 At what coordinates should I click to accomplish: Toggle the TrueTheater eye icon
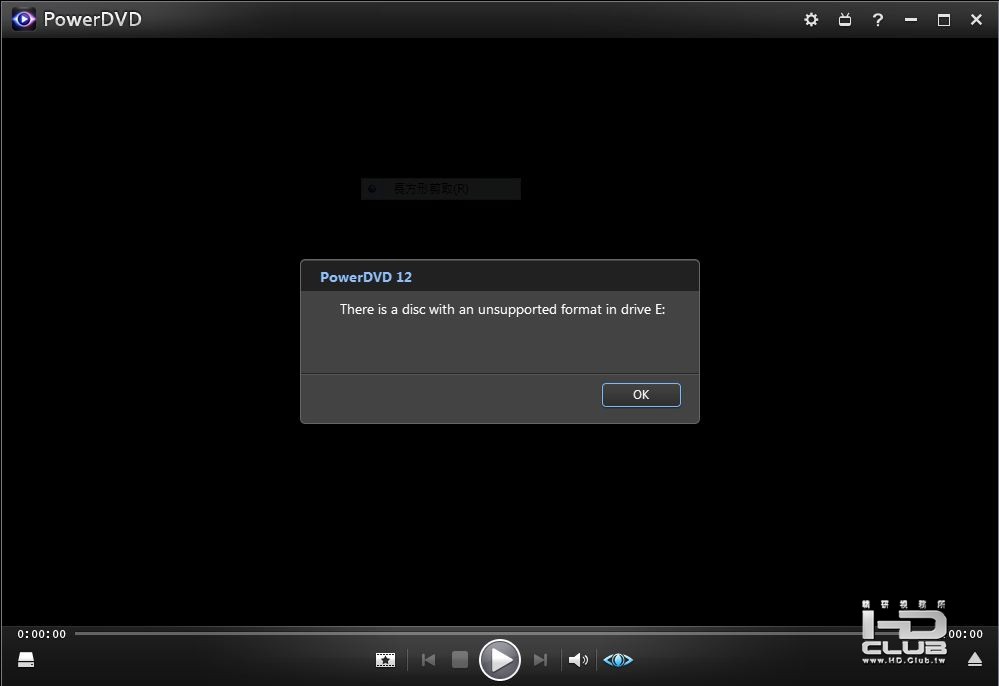pos(618,660)
